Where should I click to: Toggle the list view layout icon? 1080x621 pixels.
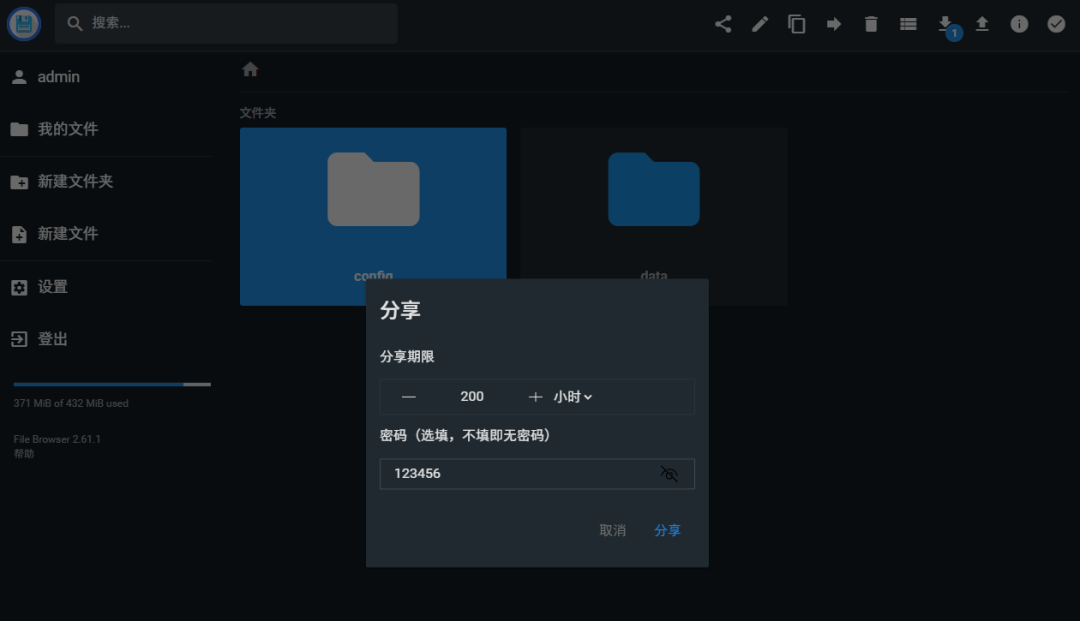[908, 23]
